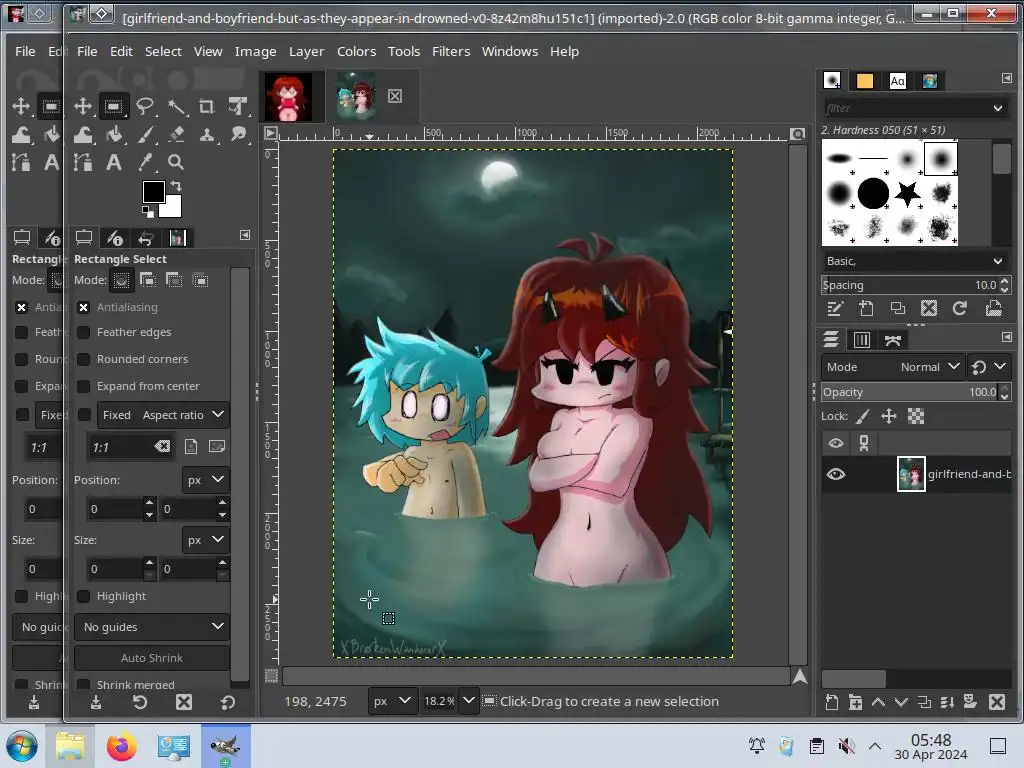The height and width of the screenshot is (768, 1024).
Task: Open status bar px unit dropdown
Action: coord(392,701)
